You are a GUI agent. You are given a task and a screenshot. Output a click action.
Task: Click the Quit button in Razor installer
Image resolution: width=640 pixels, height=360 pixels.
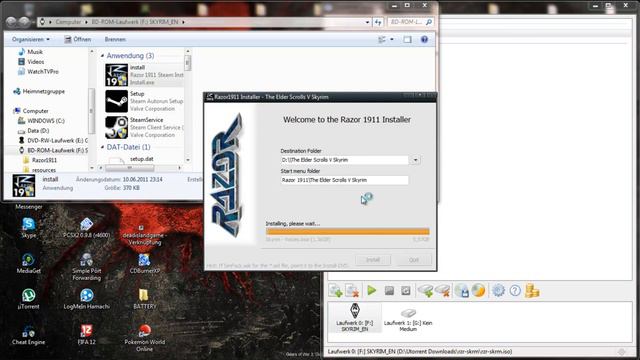click(x=414, y=260)
